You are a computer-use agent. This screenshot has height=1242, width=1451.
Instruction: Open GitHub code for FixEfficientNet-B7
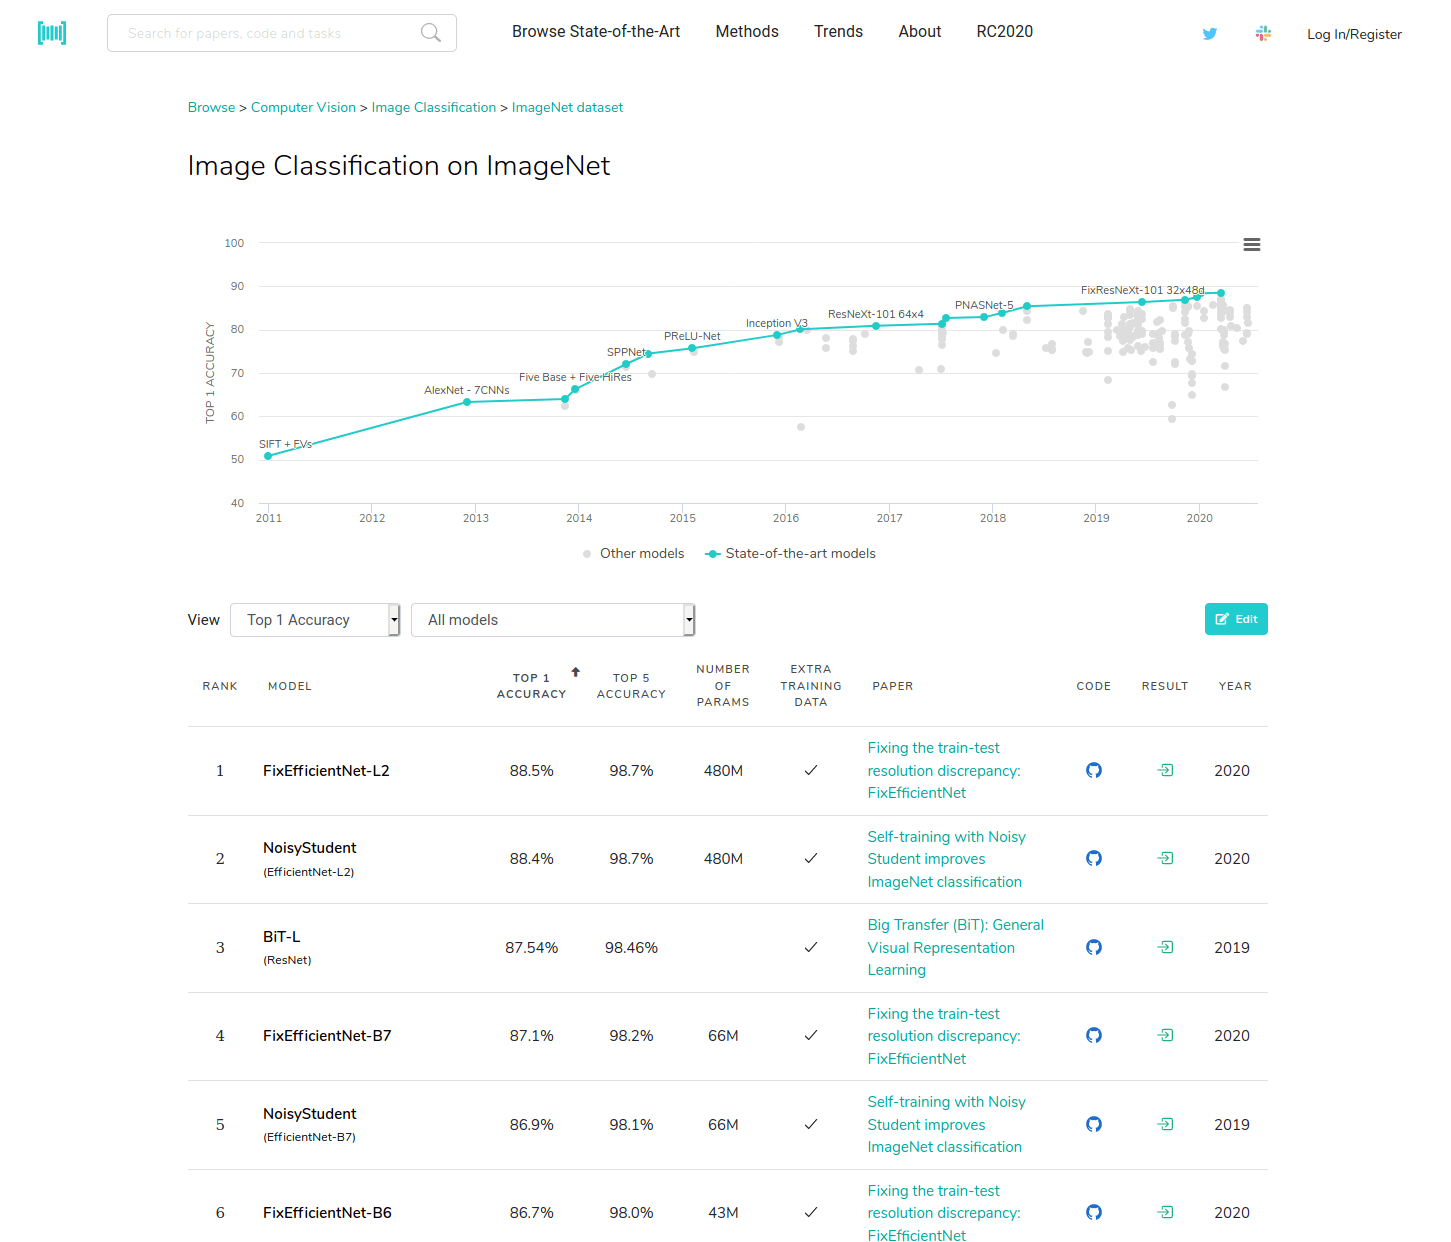pyautogui.click(x=1094, y=1035)
